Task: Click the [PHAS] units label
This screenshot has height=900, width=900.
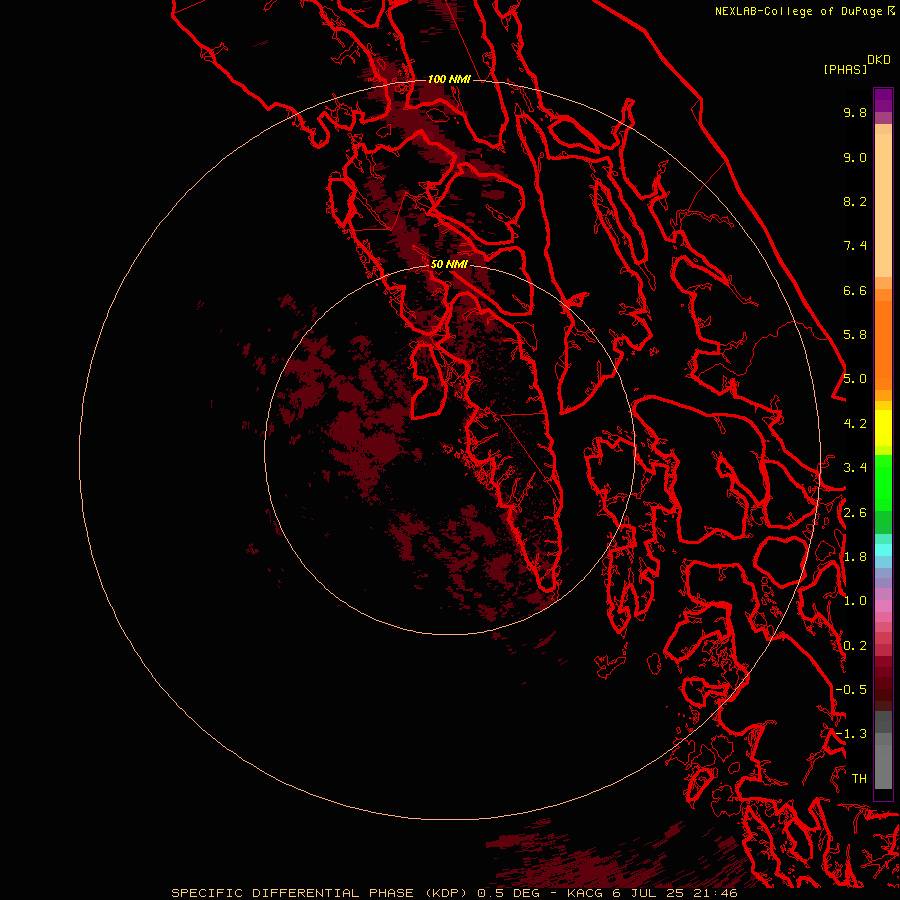Action: [845, 70]
